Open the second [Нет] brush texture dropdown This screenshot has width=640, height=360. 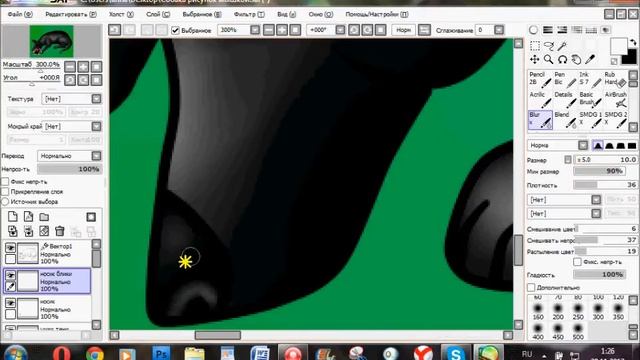click(596, 213)
